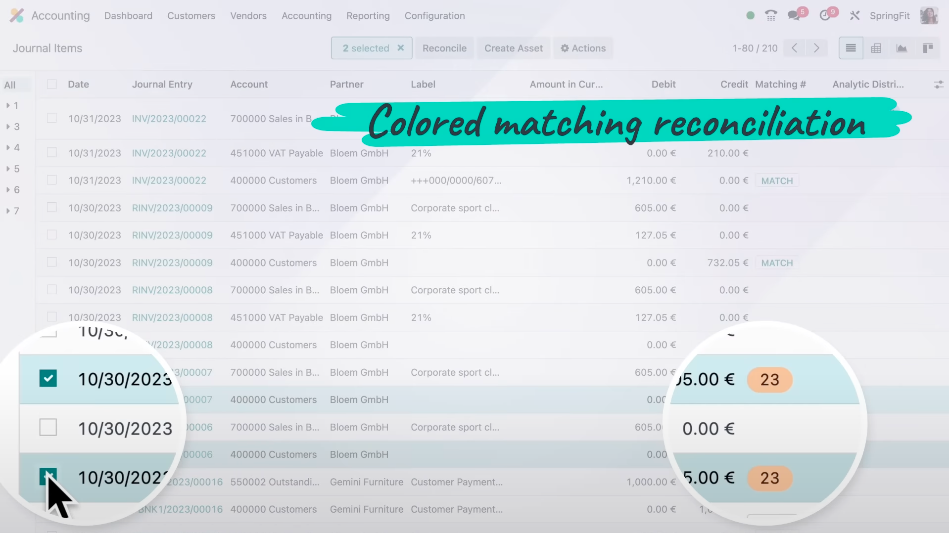Open the activities clock icon
This screenshot has width=949, height=533.
point(825,16)
